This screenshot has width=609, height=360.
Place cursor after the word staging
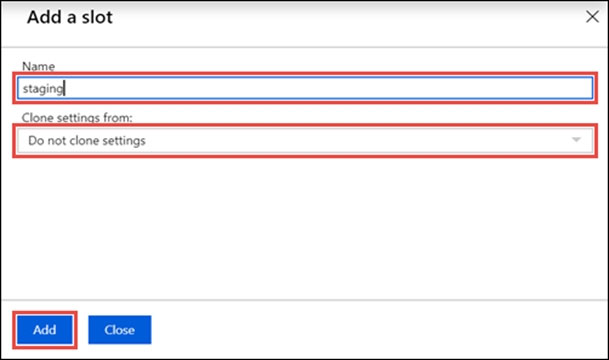pos(64,88)
